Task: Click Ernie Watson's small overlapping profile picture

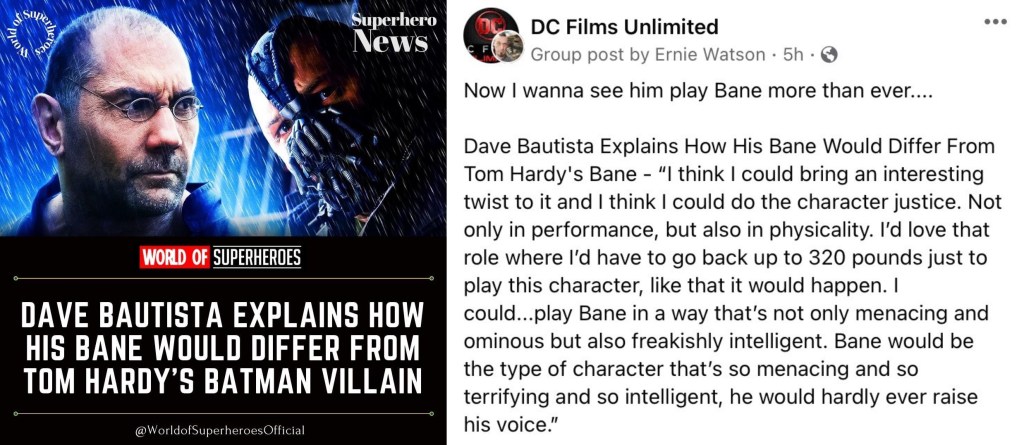Action: (x=507, y=46)
